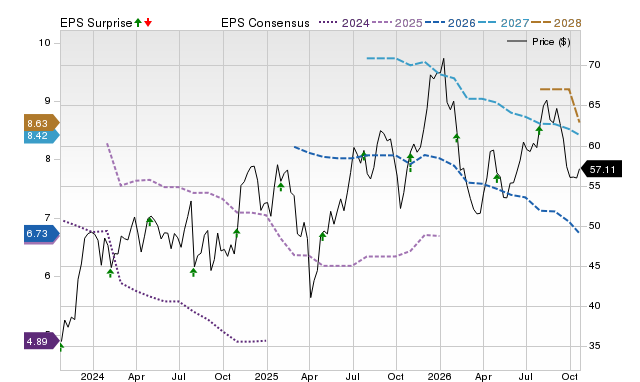Screen dimensions: 640x382
Task: Click the first surprise arrow after the 2026 gridline
Action: (x=456, y=138)
